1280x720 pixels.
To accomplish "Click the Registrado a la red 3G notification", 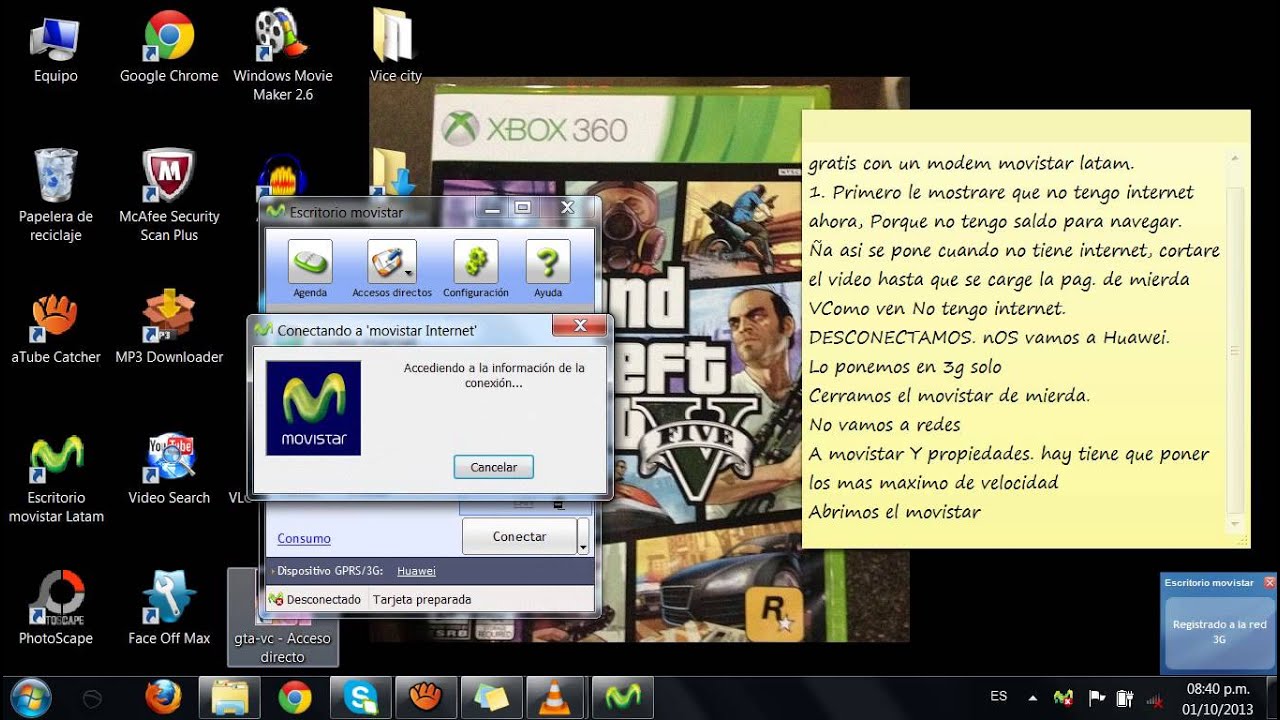I will pyautogui.click(x=1219, y=631).
